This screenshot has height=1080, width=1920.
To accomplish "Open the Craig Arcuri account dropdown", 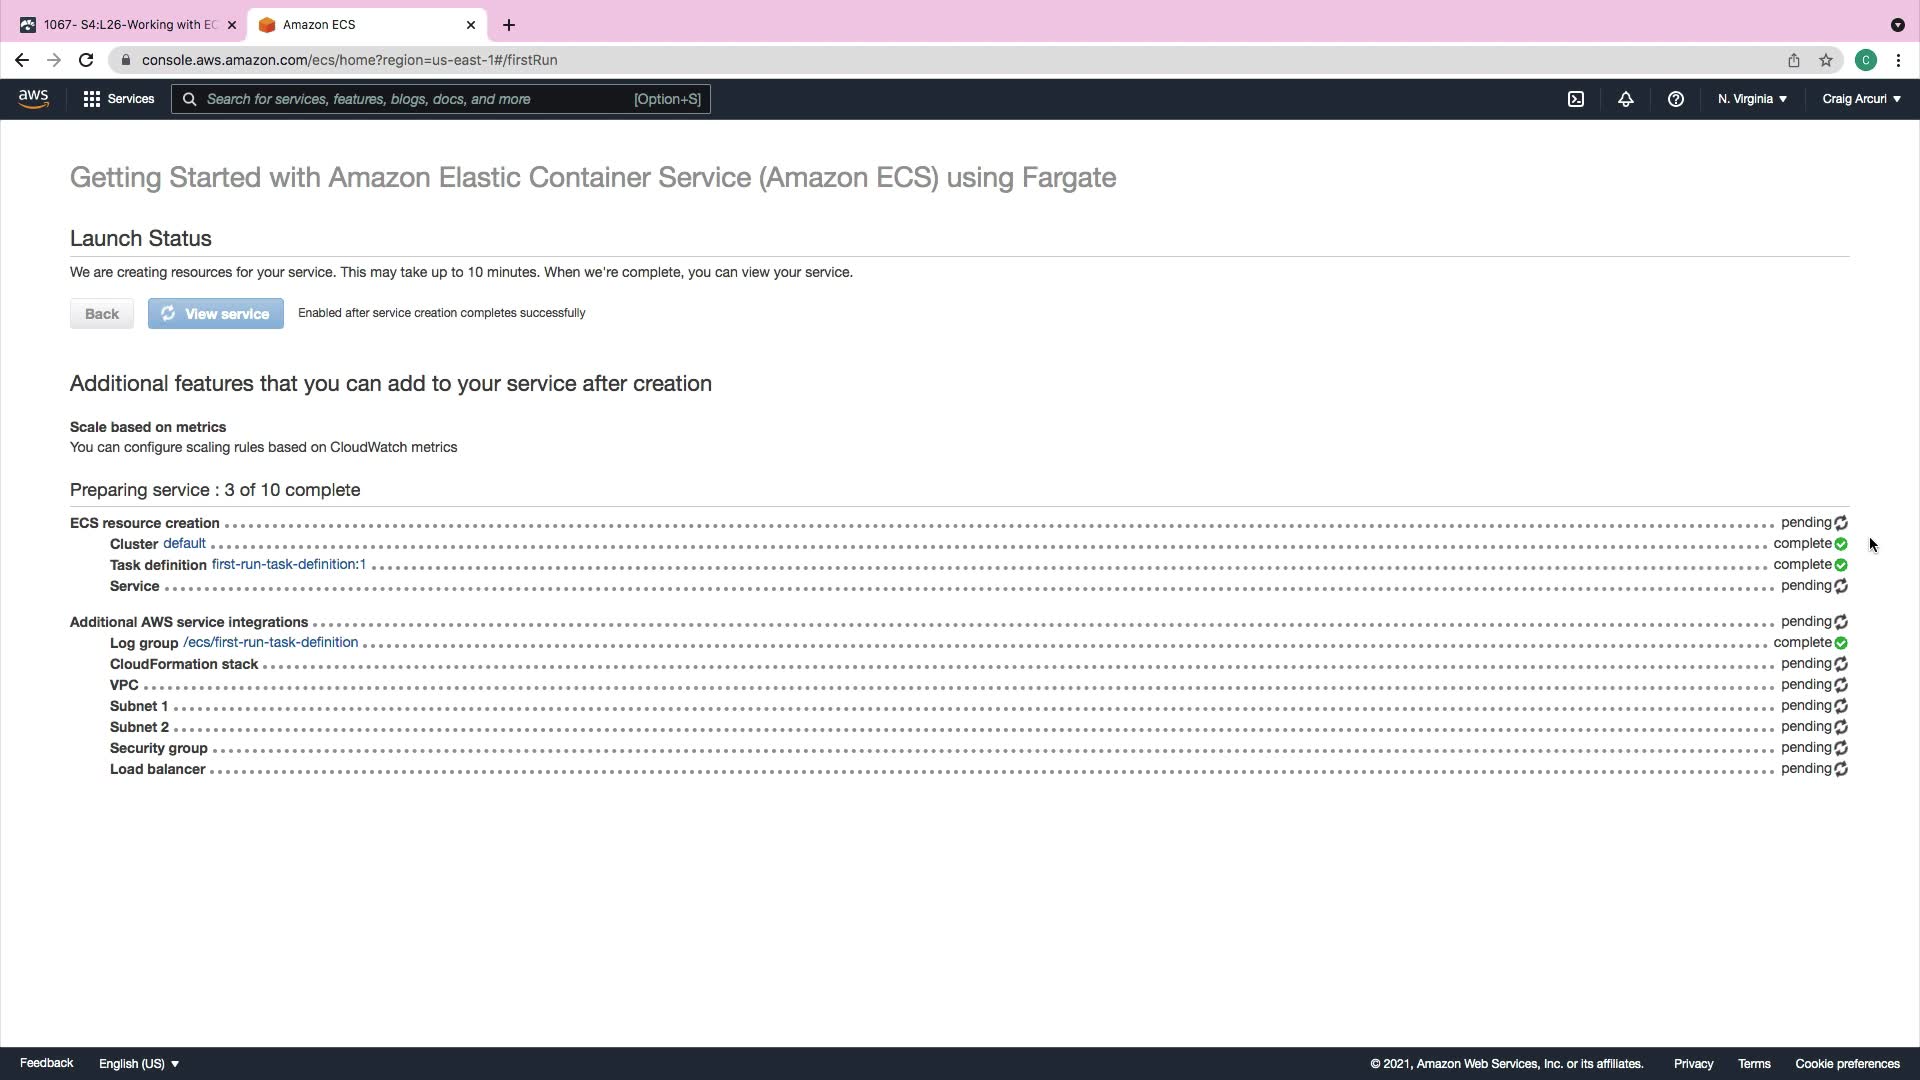I will (x=1861, y=99).
